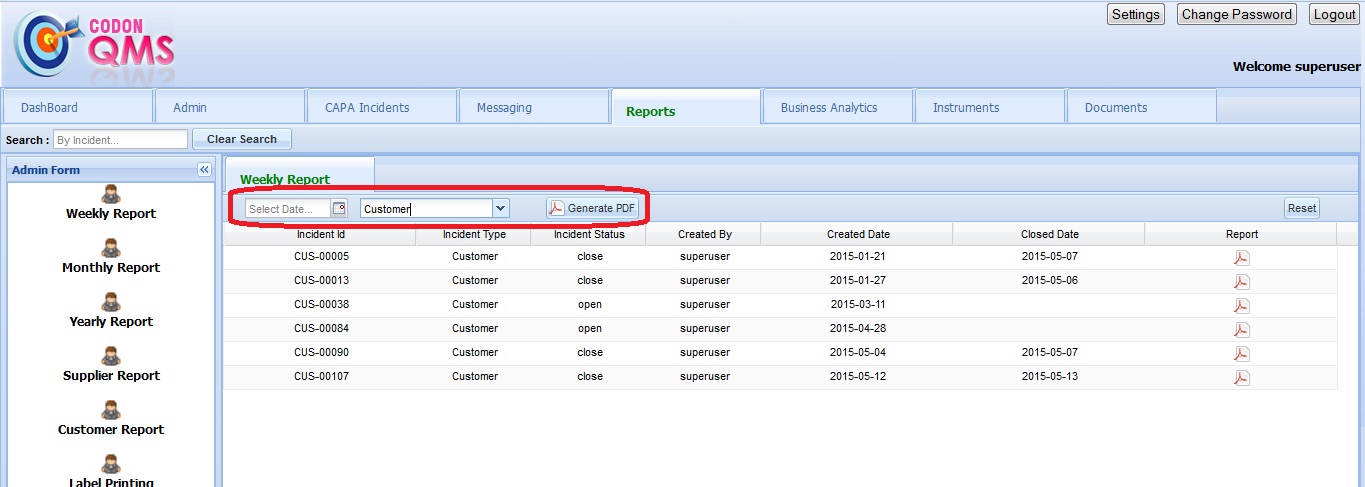Image resolution: width=1365 pixels, height=487 pixels.
Task: Open the date picker calendar icon
Action: pos(338,208)
